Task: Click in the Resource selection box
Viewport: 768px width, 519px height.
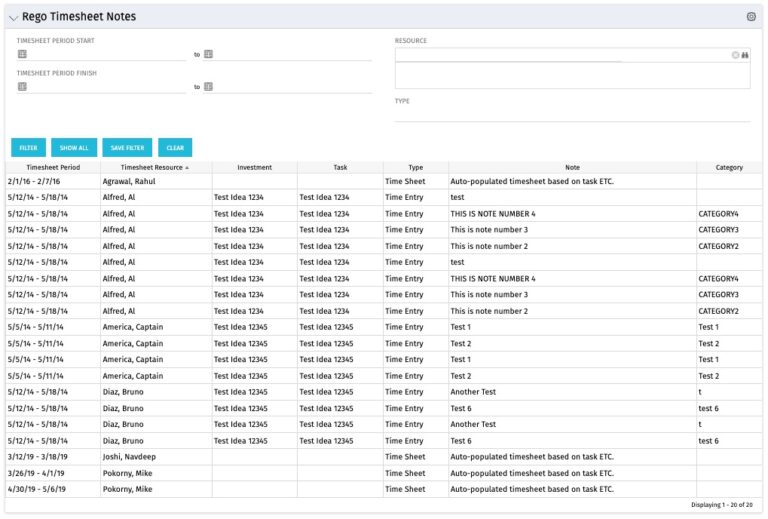Action: click(573, 75)
